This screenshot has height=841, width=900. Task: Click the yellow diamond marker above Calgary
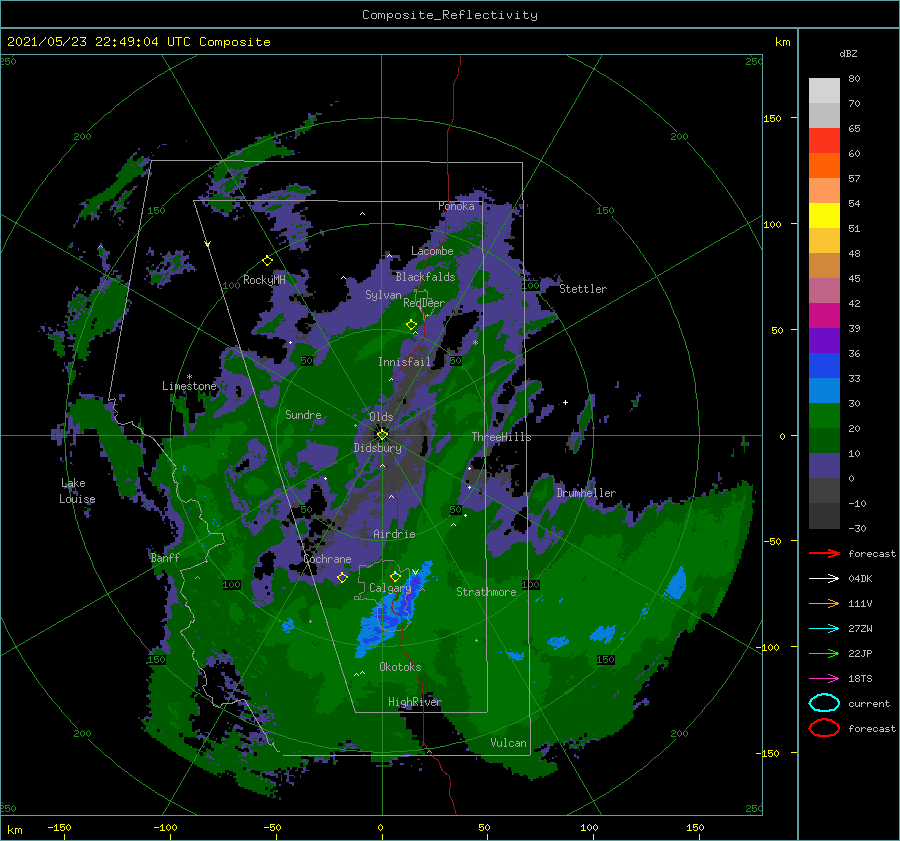395,576
